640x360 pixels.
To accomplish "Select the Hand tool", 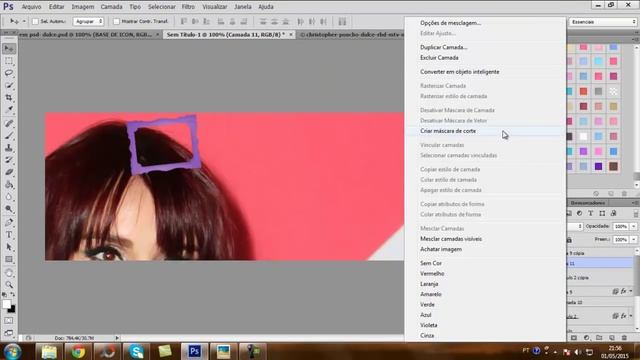I will pyautogui.click(x=9, y=273).
